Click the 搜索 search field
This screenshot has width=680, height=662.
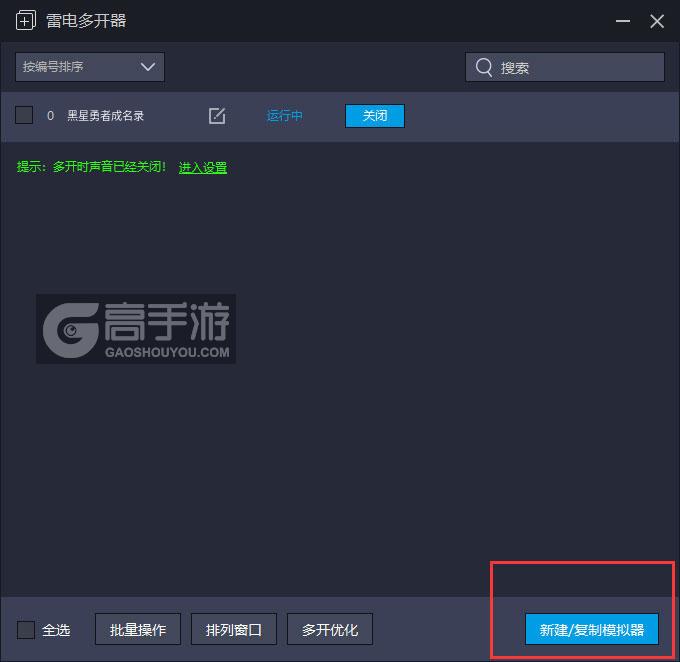[x=565, y=67]
